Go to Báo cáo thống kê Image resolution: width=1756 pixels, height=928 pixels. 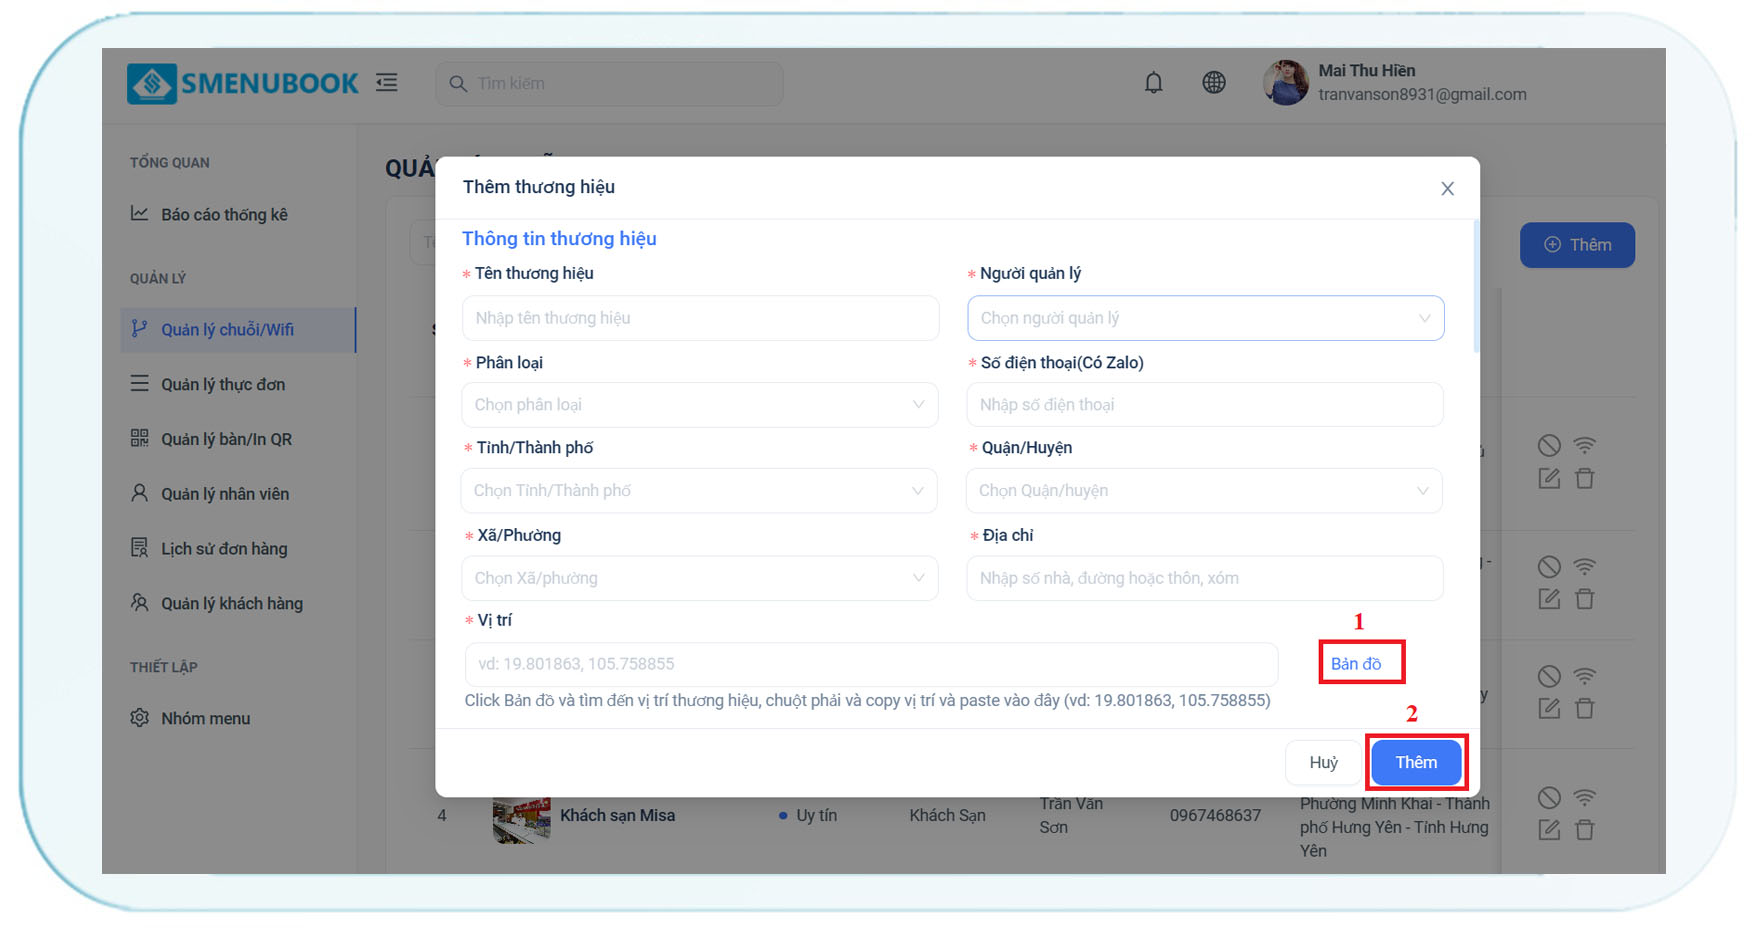coord(224,215)
